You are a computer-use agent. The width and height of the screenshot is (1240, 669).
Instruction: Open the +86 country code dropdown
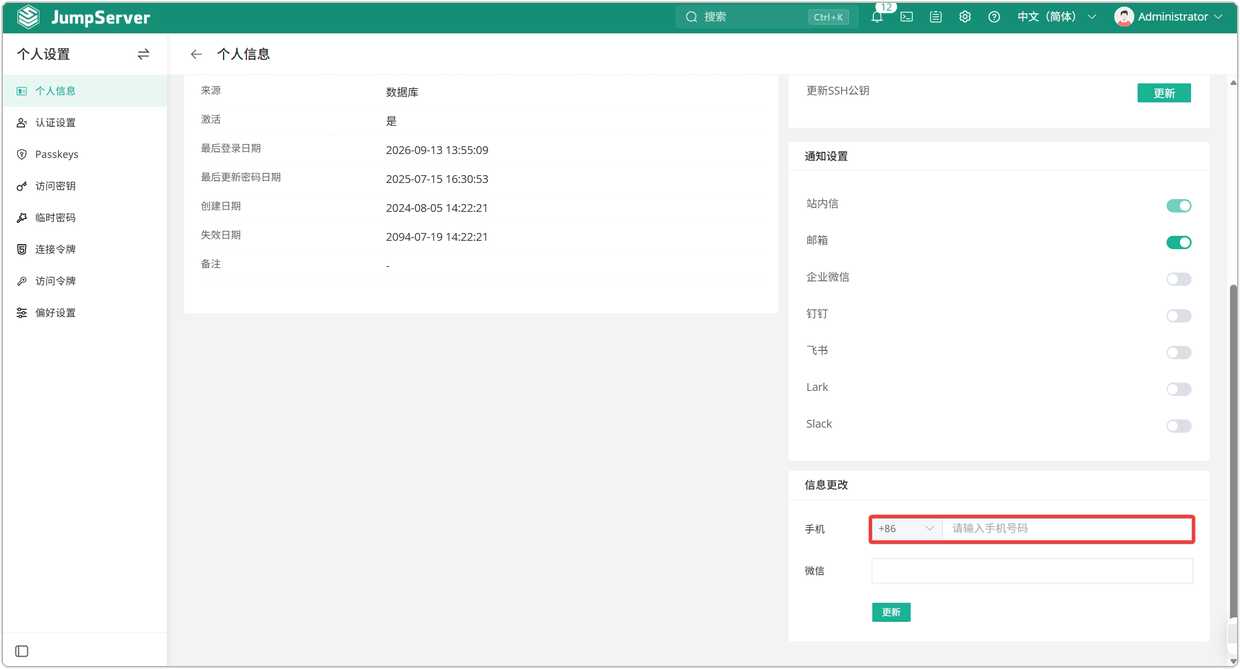(x=906, y=529)
